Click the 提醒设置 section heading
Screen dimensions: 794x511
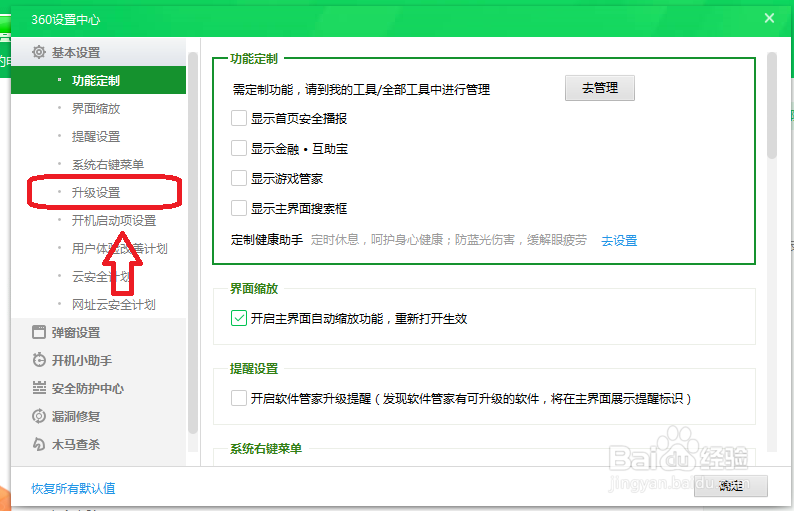254,369
